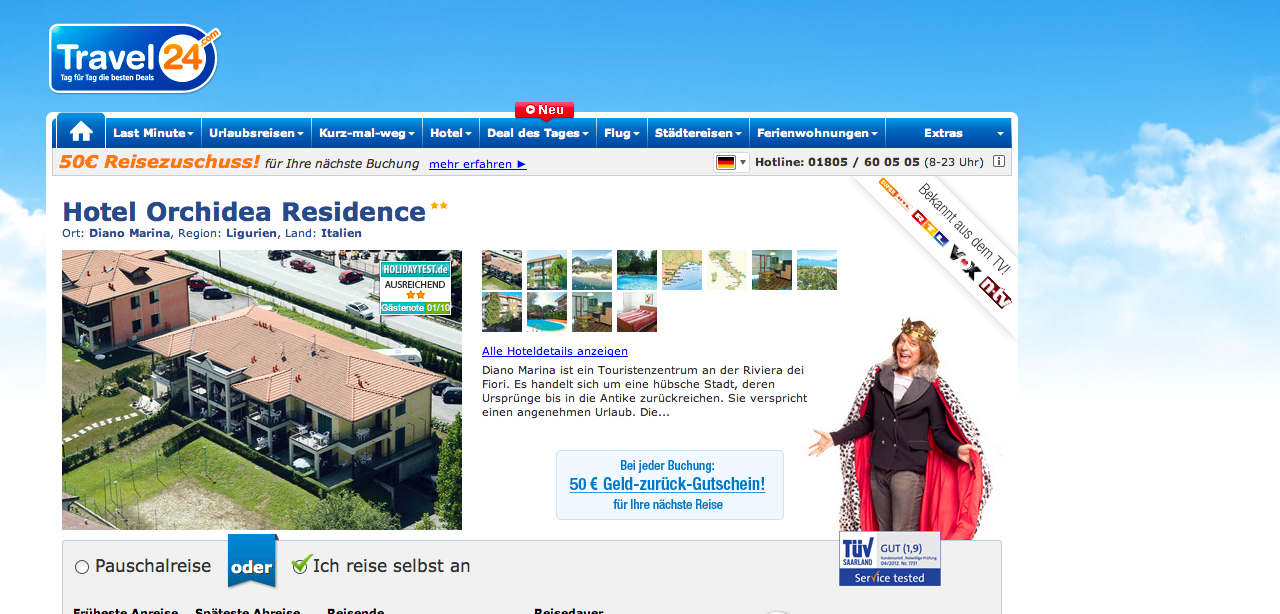Open the Ferienwohnungen menu
The image size is (1280, 614).
pos(817,133)
